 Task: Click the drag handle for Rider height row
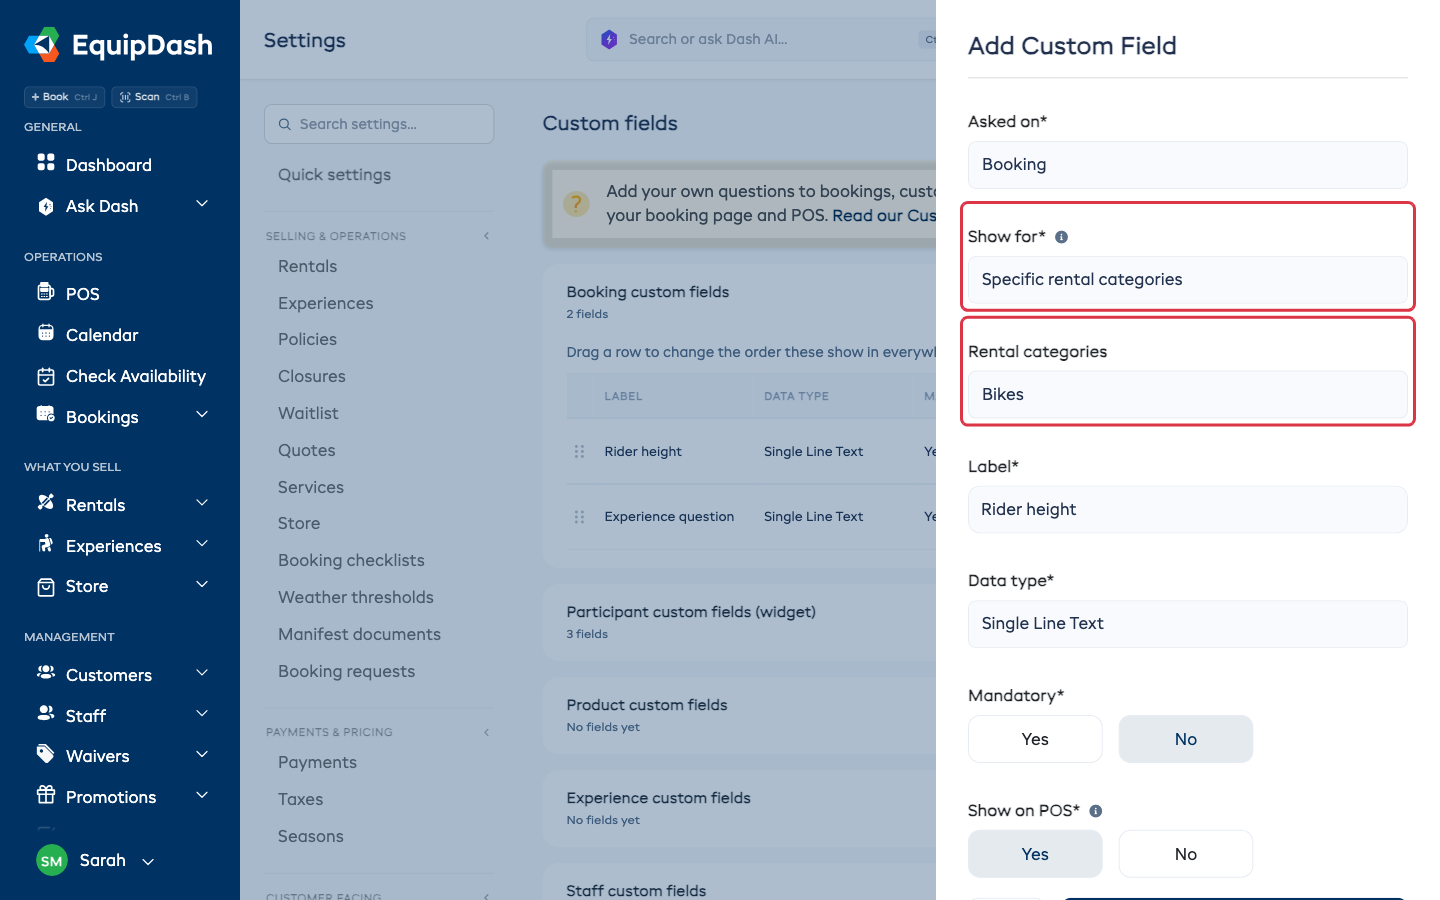point(579,452)
